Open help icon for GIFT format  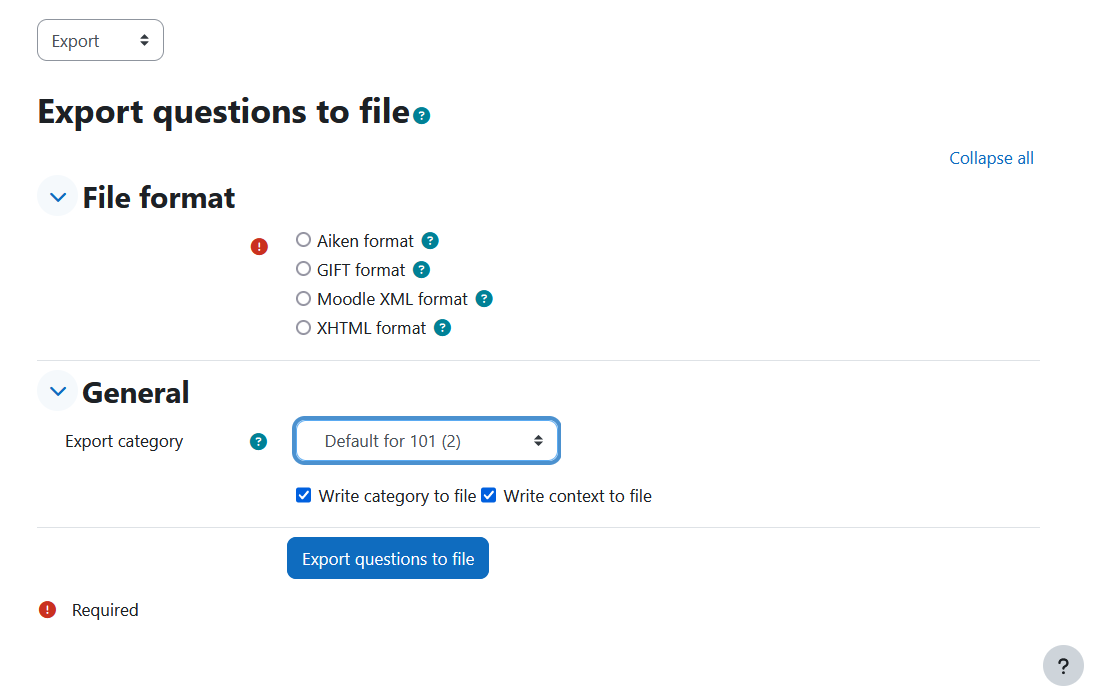(421, 270)
